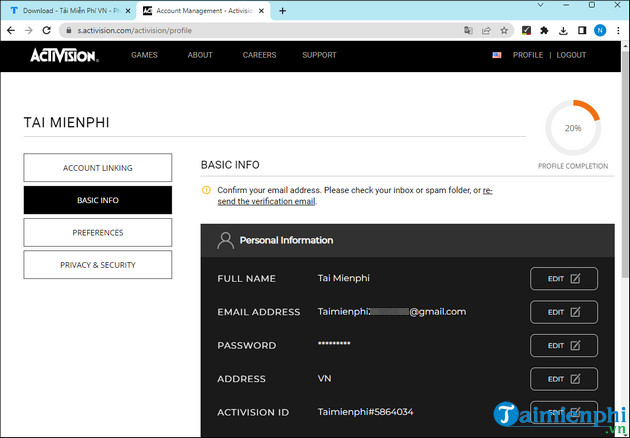This screenshot has width=630, height=438.
Task: Open the extensions puzzle piece icon
Action: 544,31
